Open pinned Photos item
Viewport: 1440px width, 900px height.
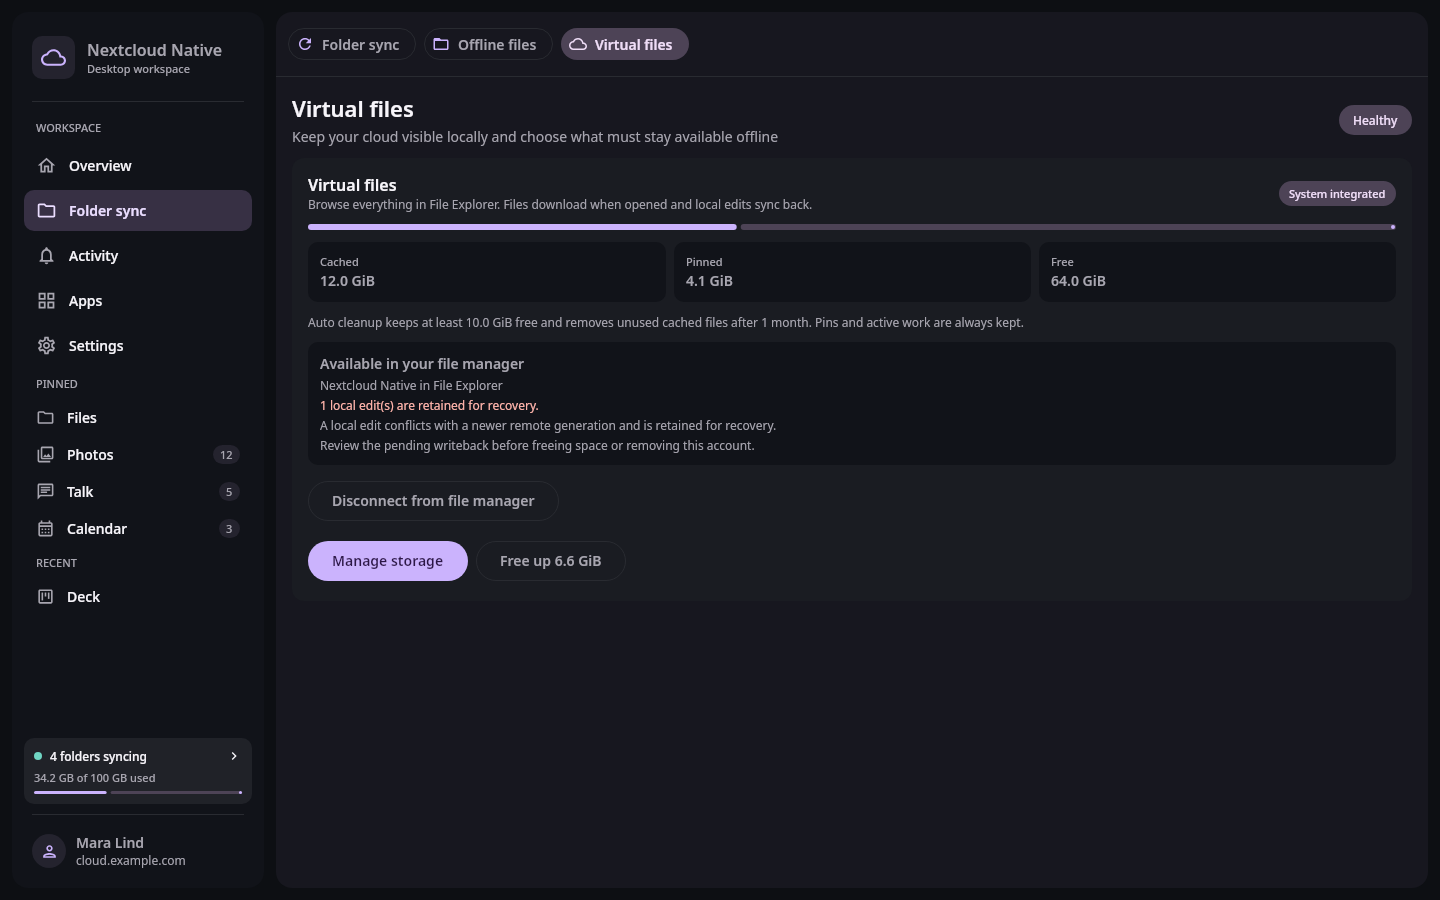[x=138, y=455]
